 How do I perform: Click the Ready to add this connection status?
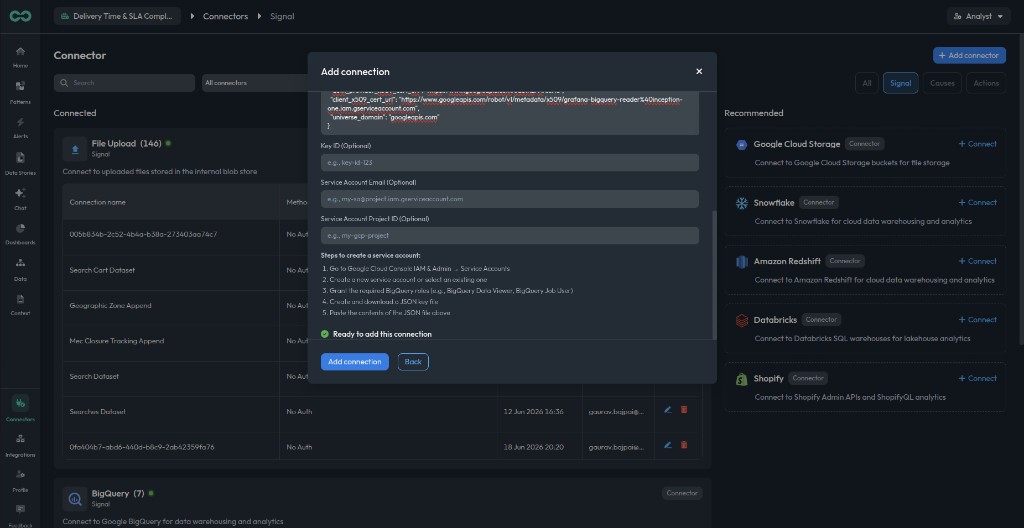click(376, 334)
